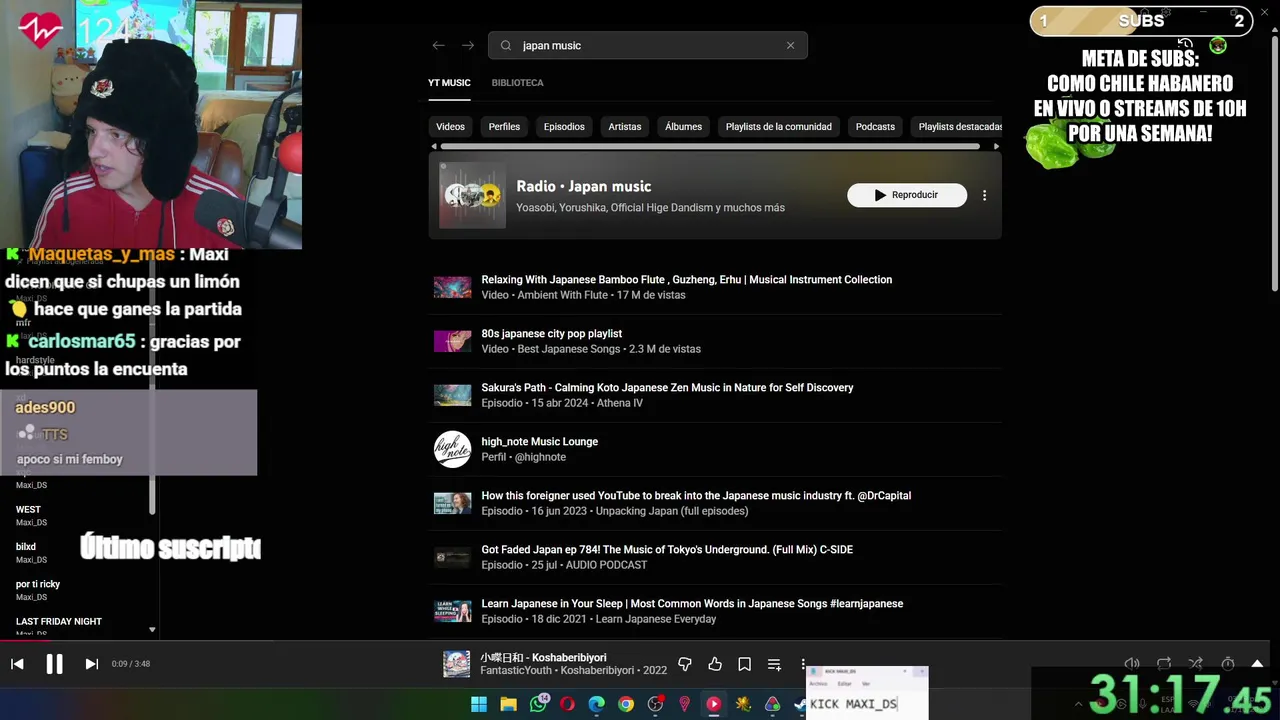Open the sleep timer icon
The image size is (1280, 720).
click(1228, 664)
